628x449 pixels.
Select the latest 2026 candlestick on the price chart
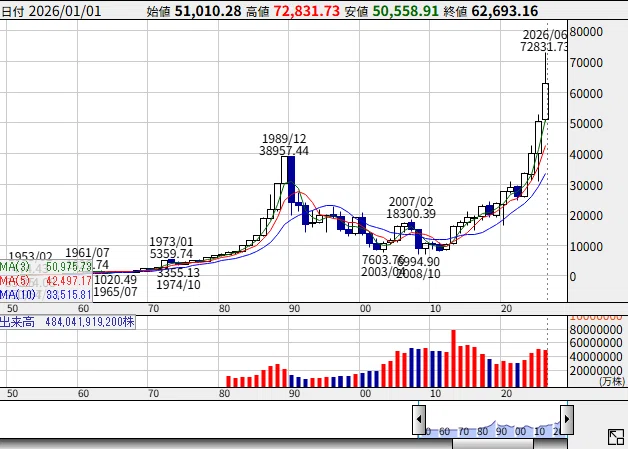point(545,101)
